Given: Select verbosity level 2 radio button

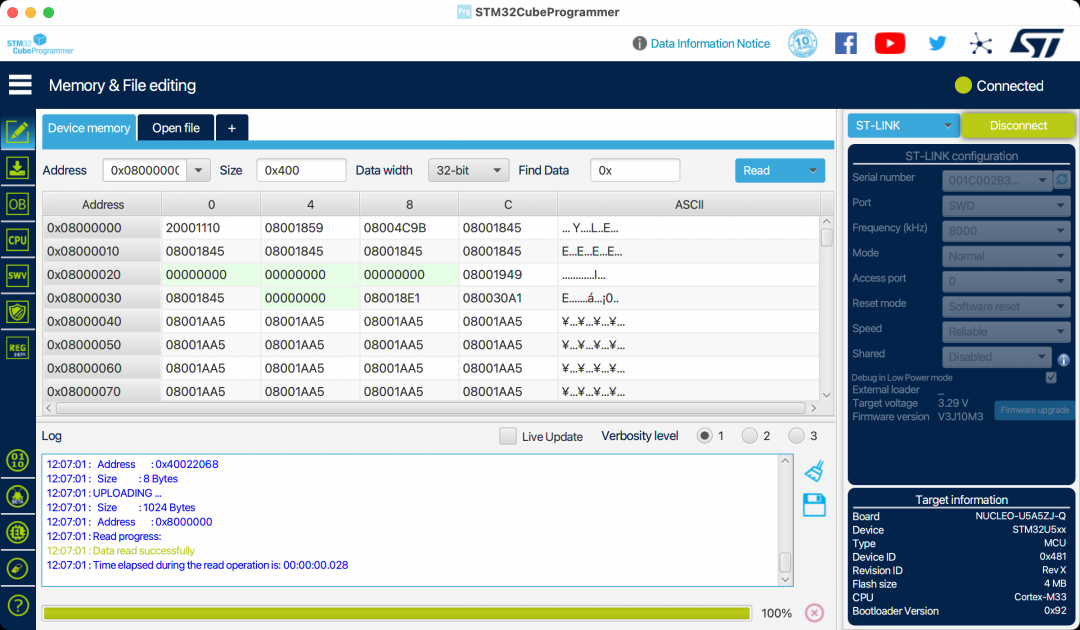Looking at the screenshot, I should click(752, 435).
